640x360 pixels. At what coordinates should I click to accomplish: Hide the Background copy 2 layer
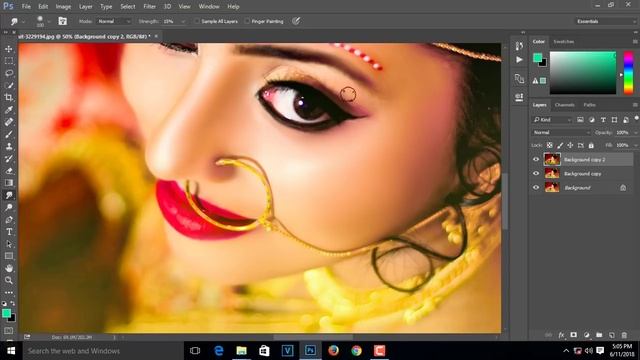[536, 160]
